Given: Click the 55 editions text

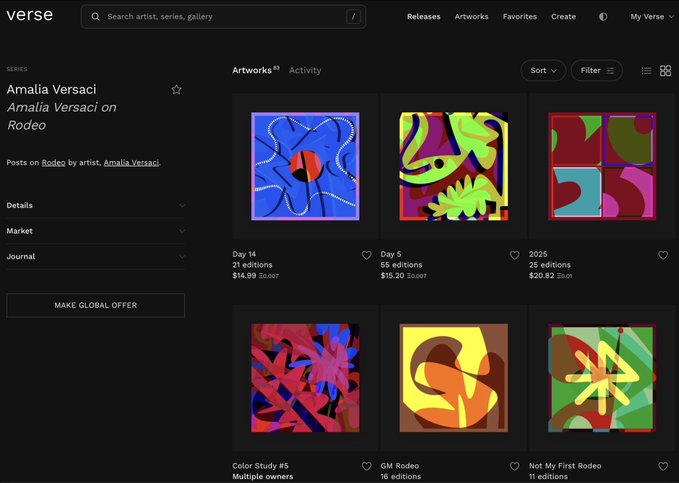Looking at the screenshot, I should pos(401,265).
